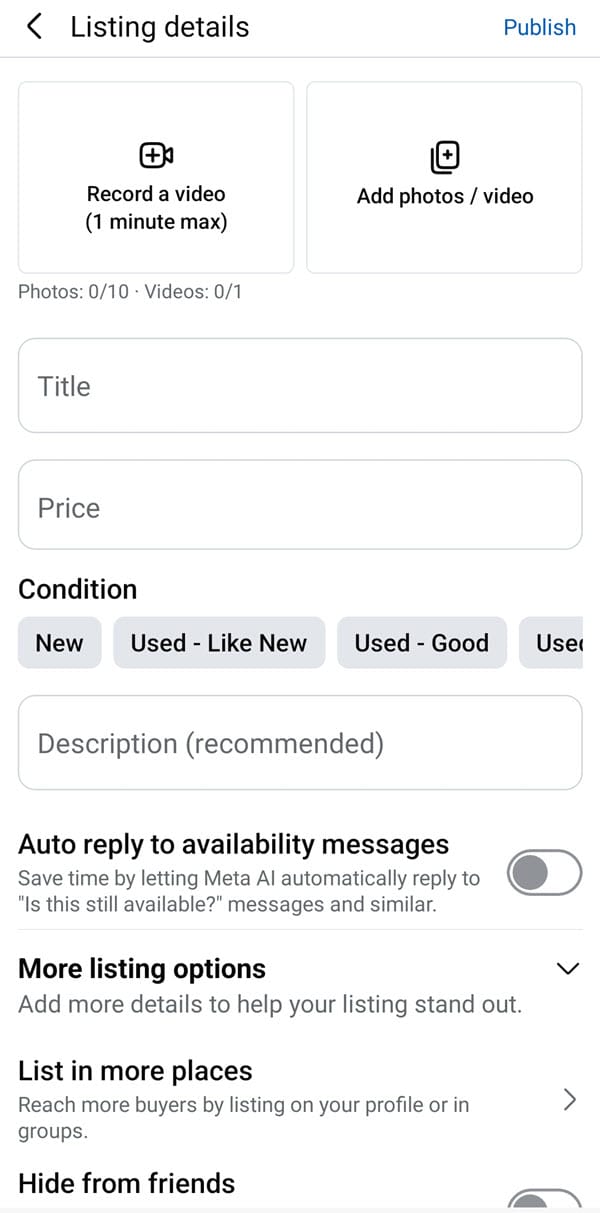The image size is (600, 1213).
Task: Enable auto reply to availability messages
Action: (x=544, y=873)
